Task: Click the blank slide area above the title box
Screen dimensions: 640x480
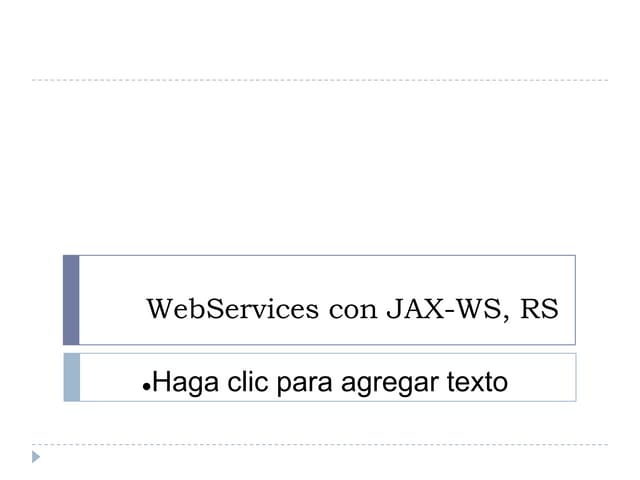Action: 320,167
